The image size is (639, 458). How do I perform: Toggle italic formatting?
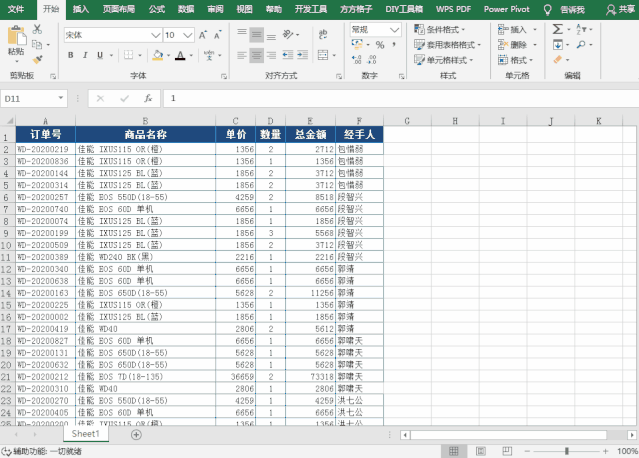point(85,55)
